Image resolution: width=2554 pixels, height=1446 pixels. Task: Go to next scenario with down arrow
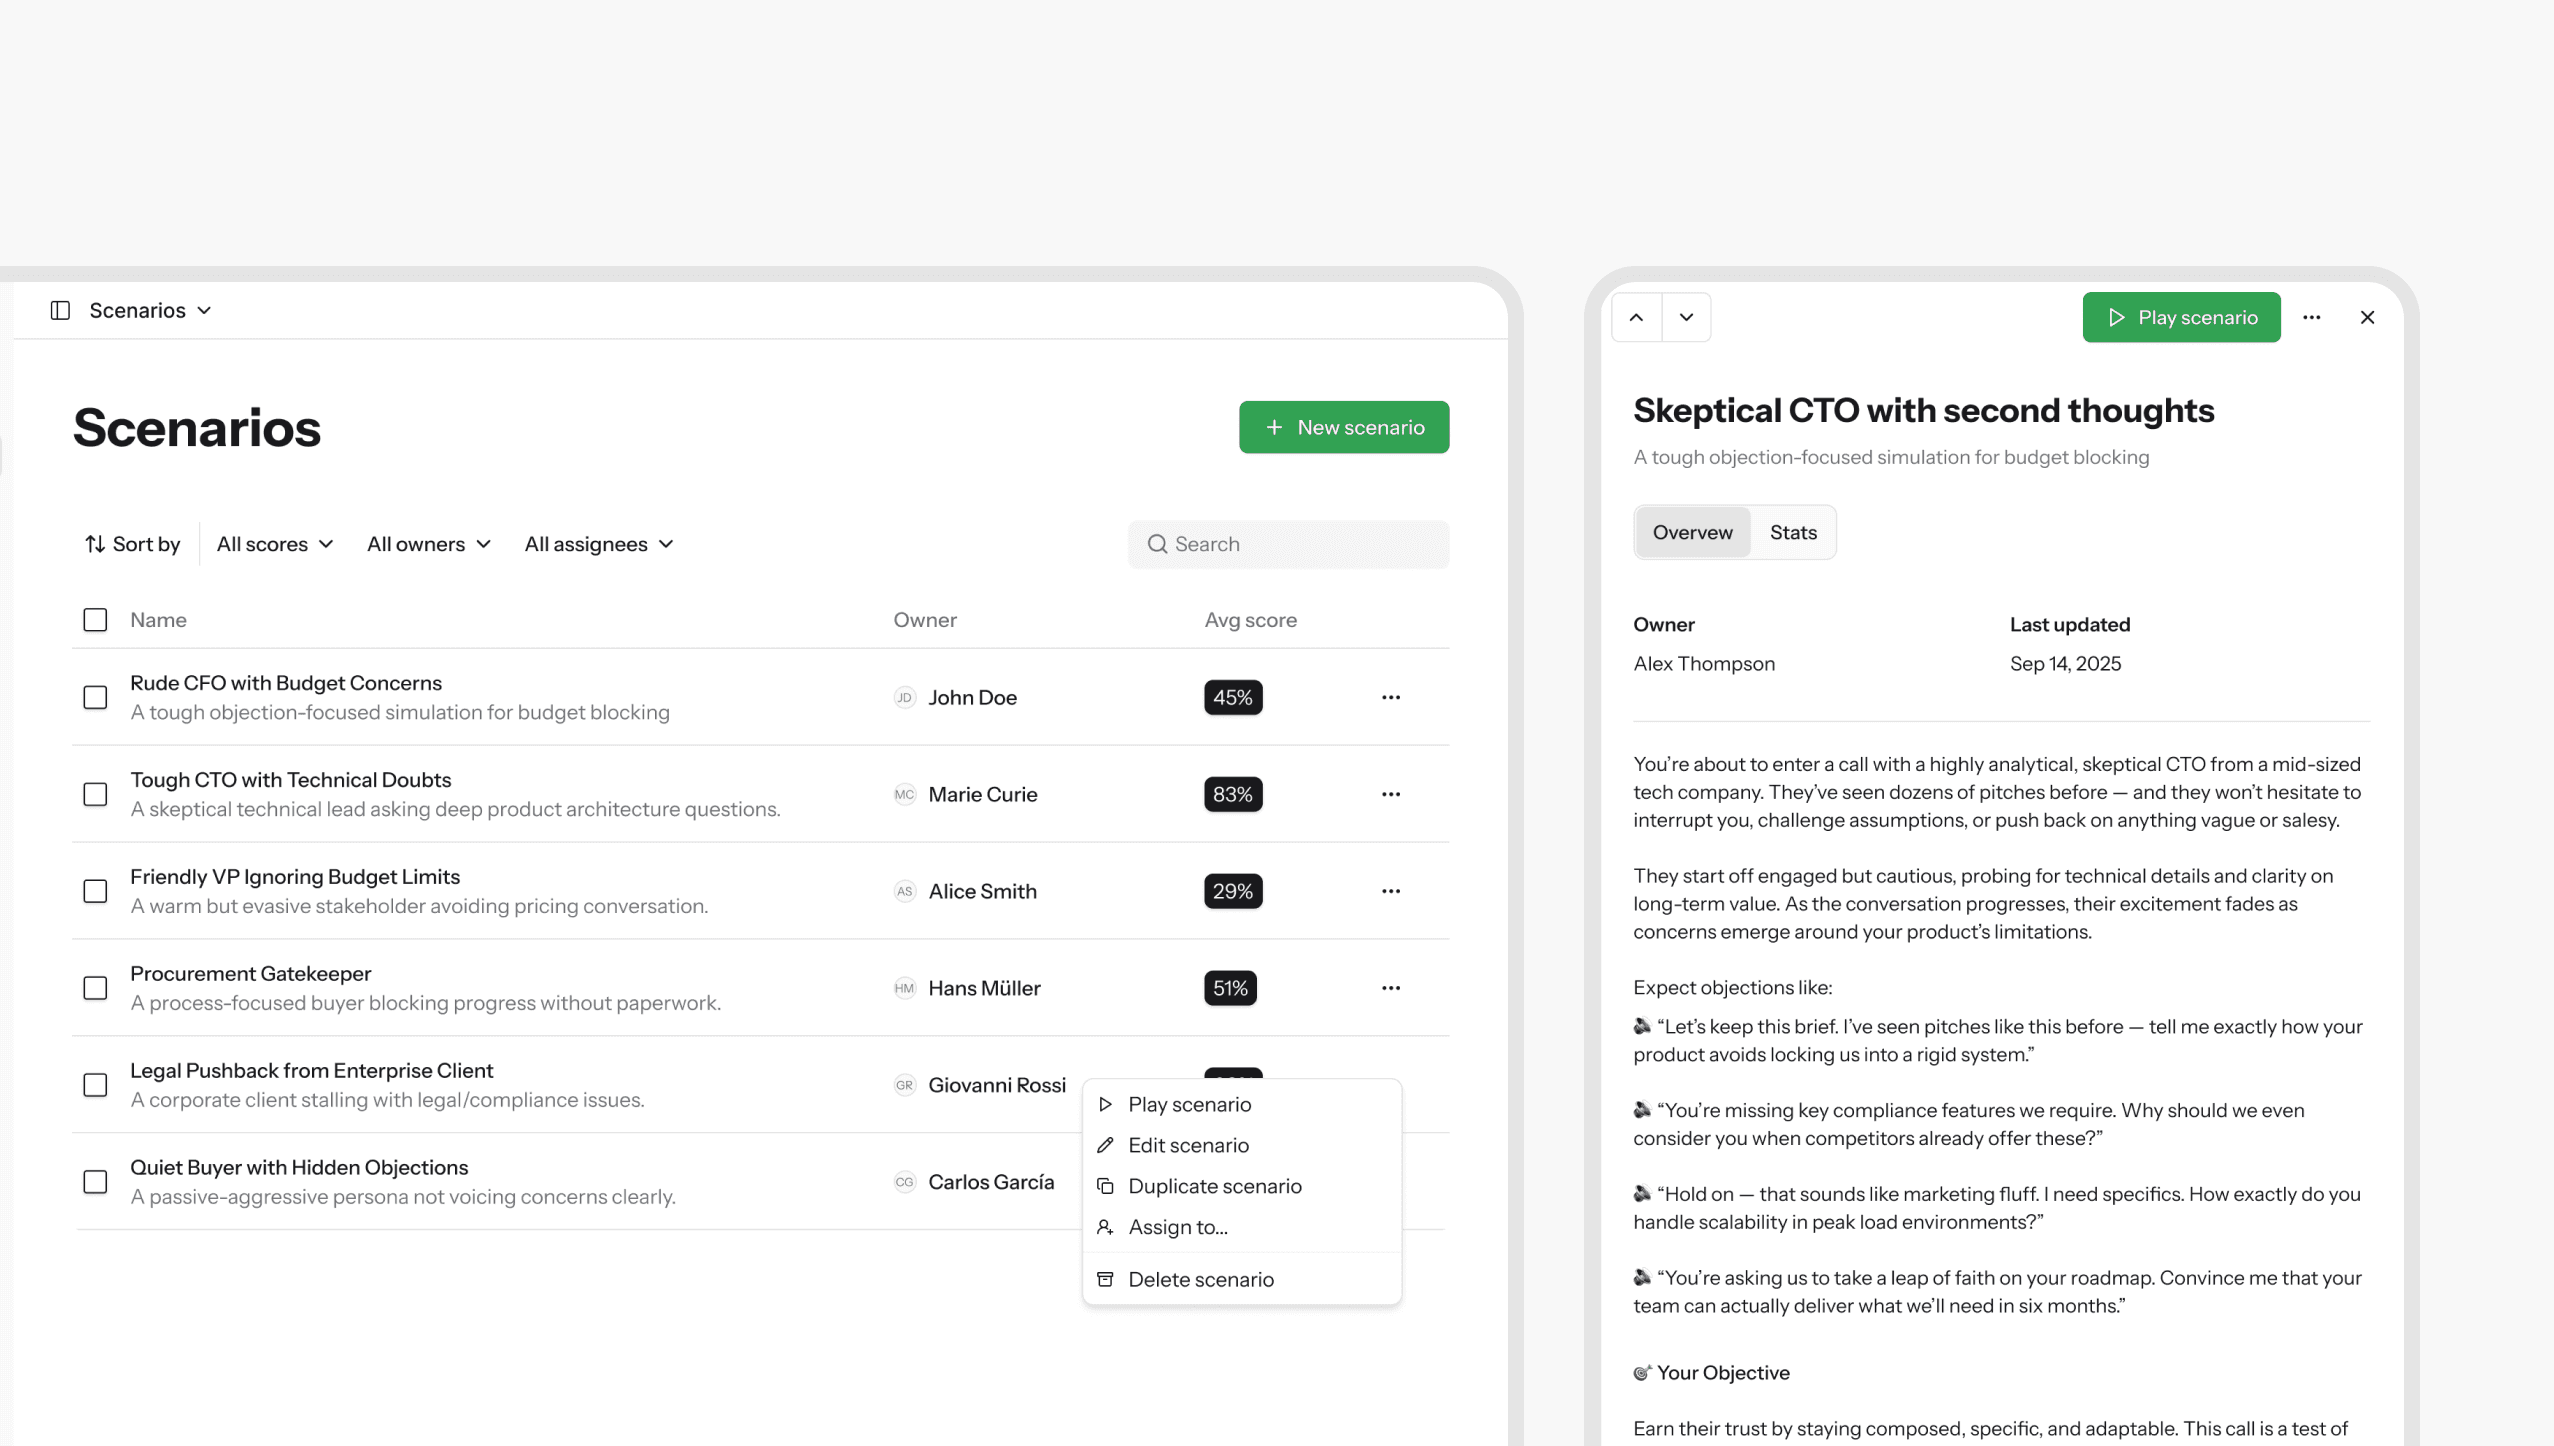coord(1686,317)
